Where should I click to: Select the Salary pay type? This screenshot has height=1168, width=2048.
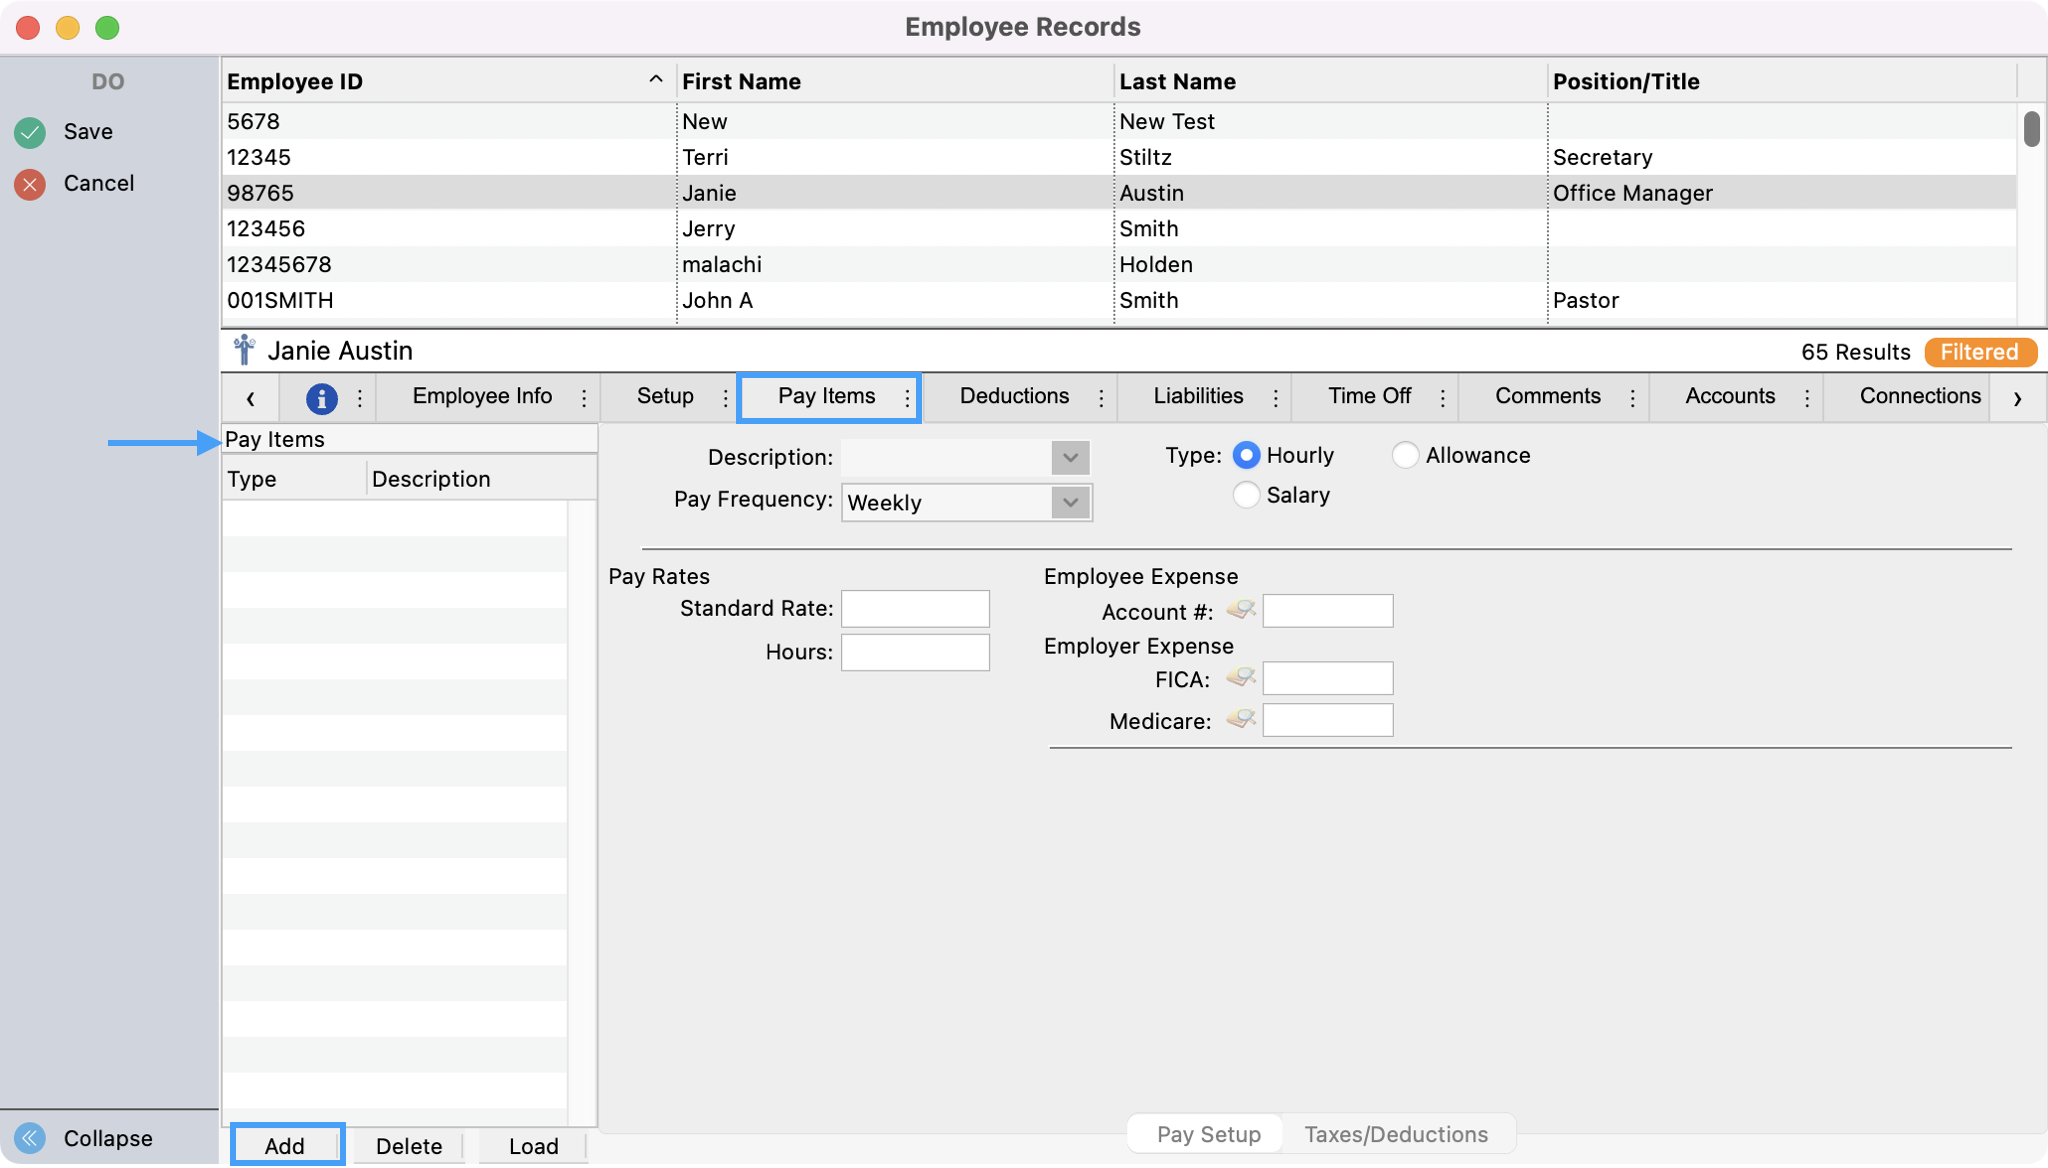pos(1246,495)
